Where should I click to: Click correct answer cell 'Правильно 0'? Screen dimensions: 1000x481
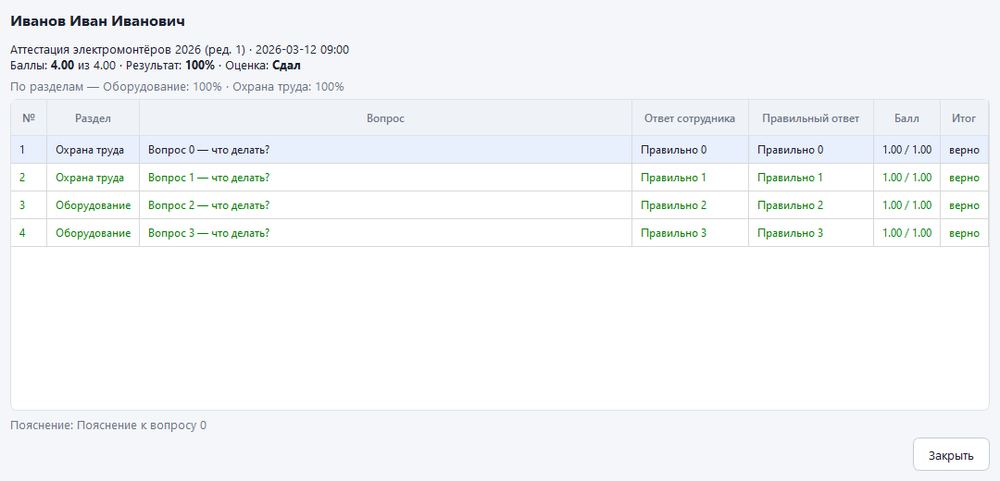pos(811,150)
